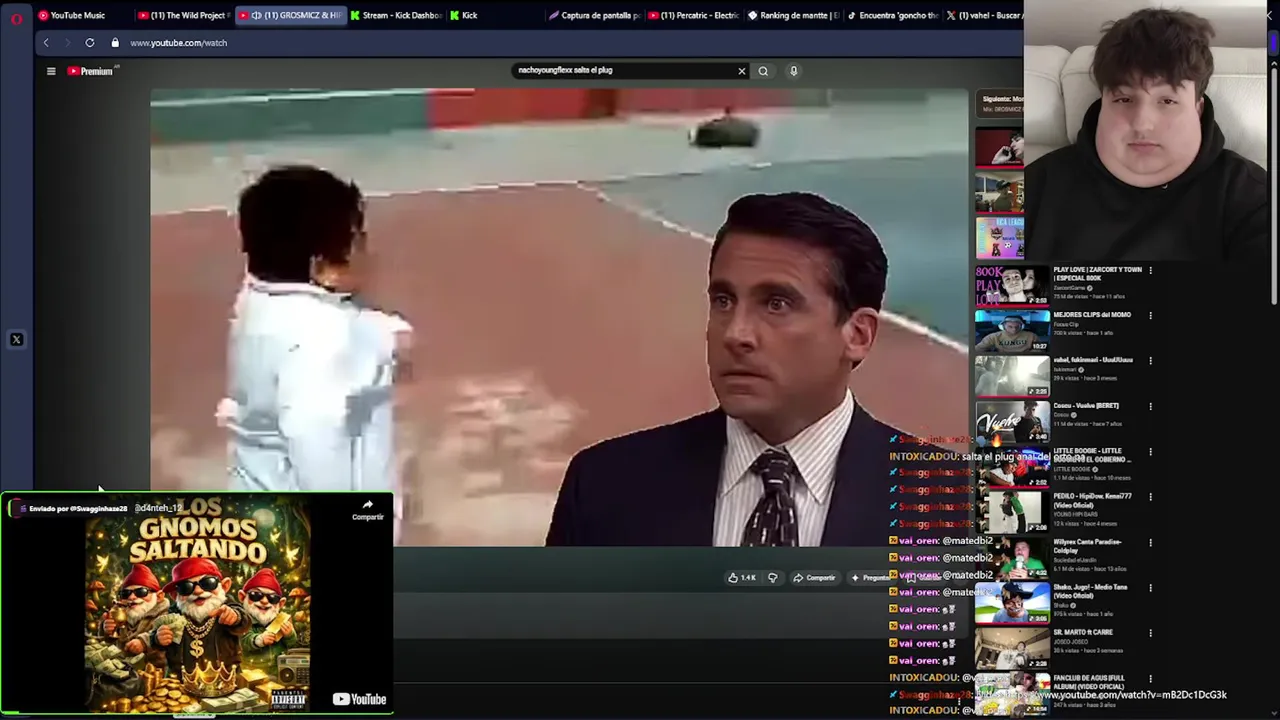Click the PLAY LOVE 800K thumbnail

pyautogui.click(x=1012, y=284)
